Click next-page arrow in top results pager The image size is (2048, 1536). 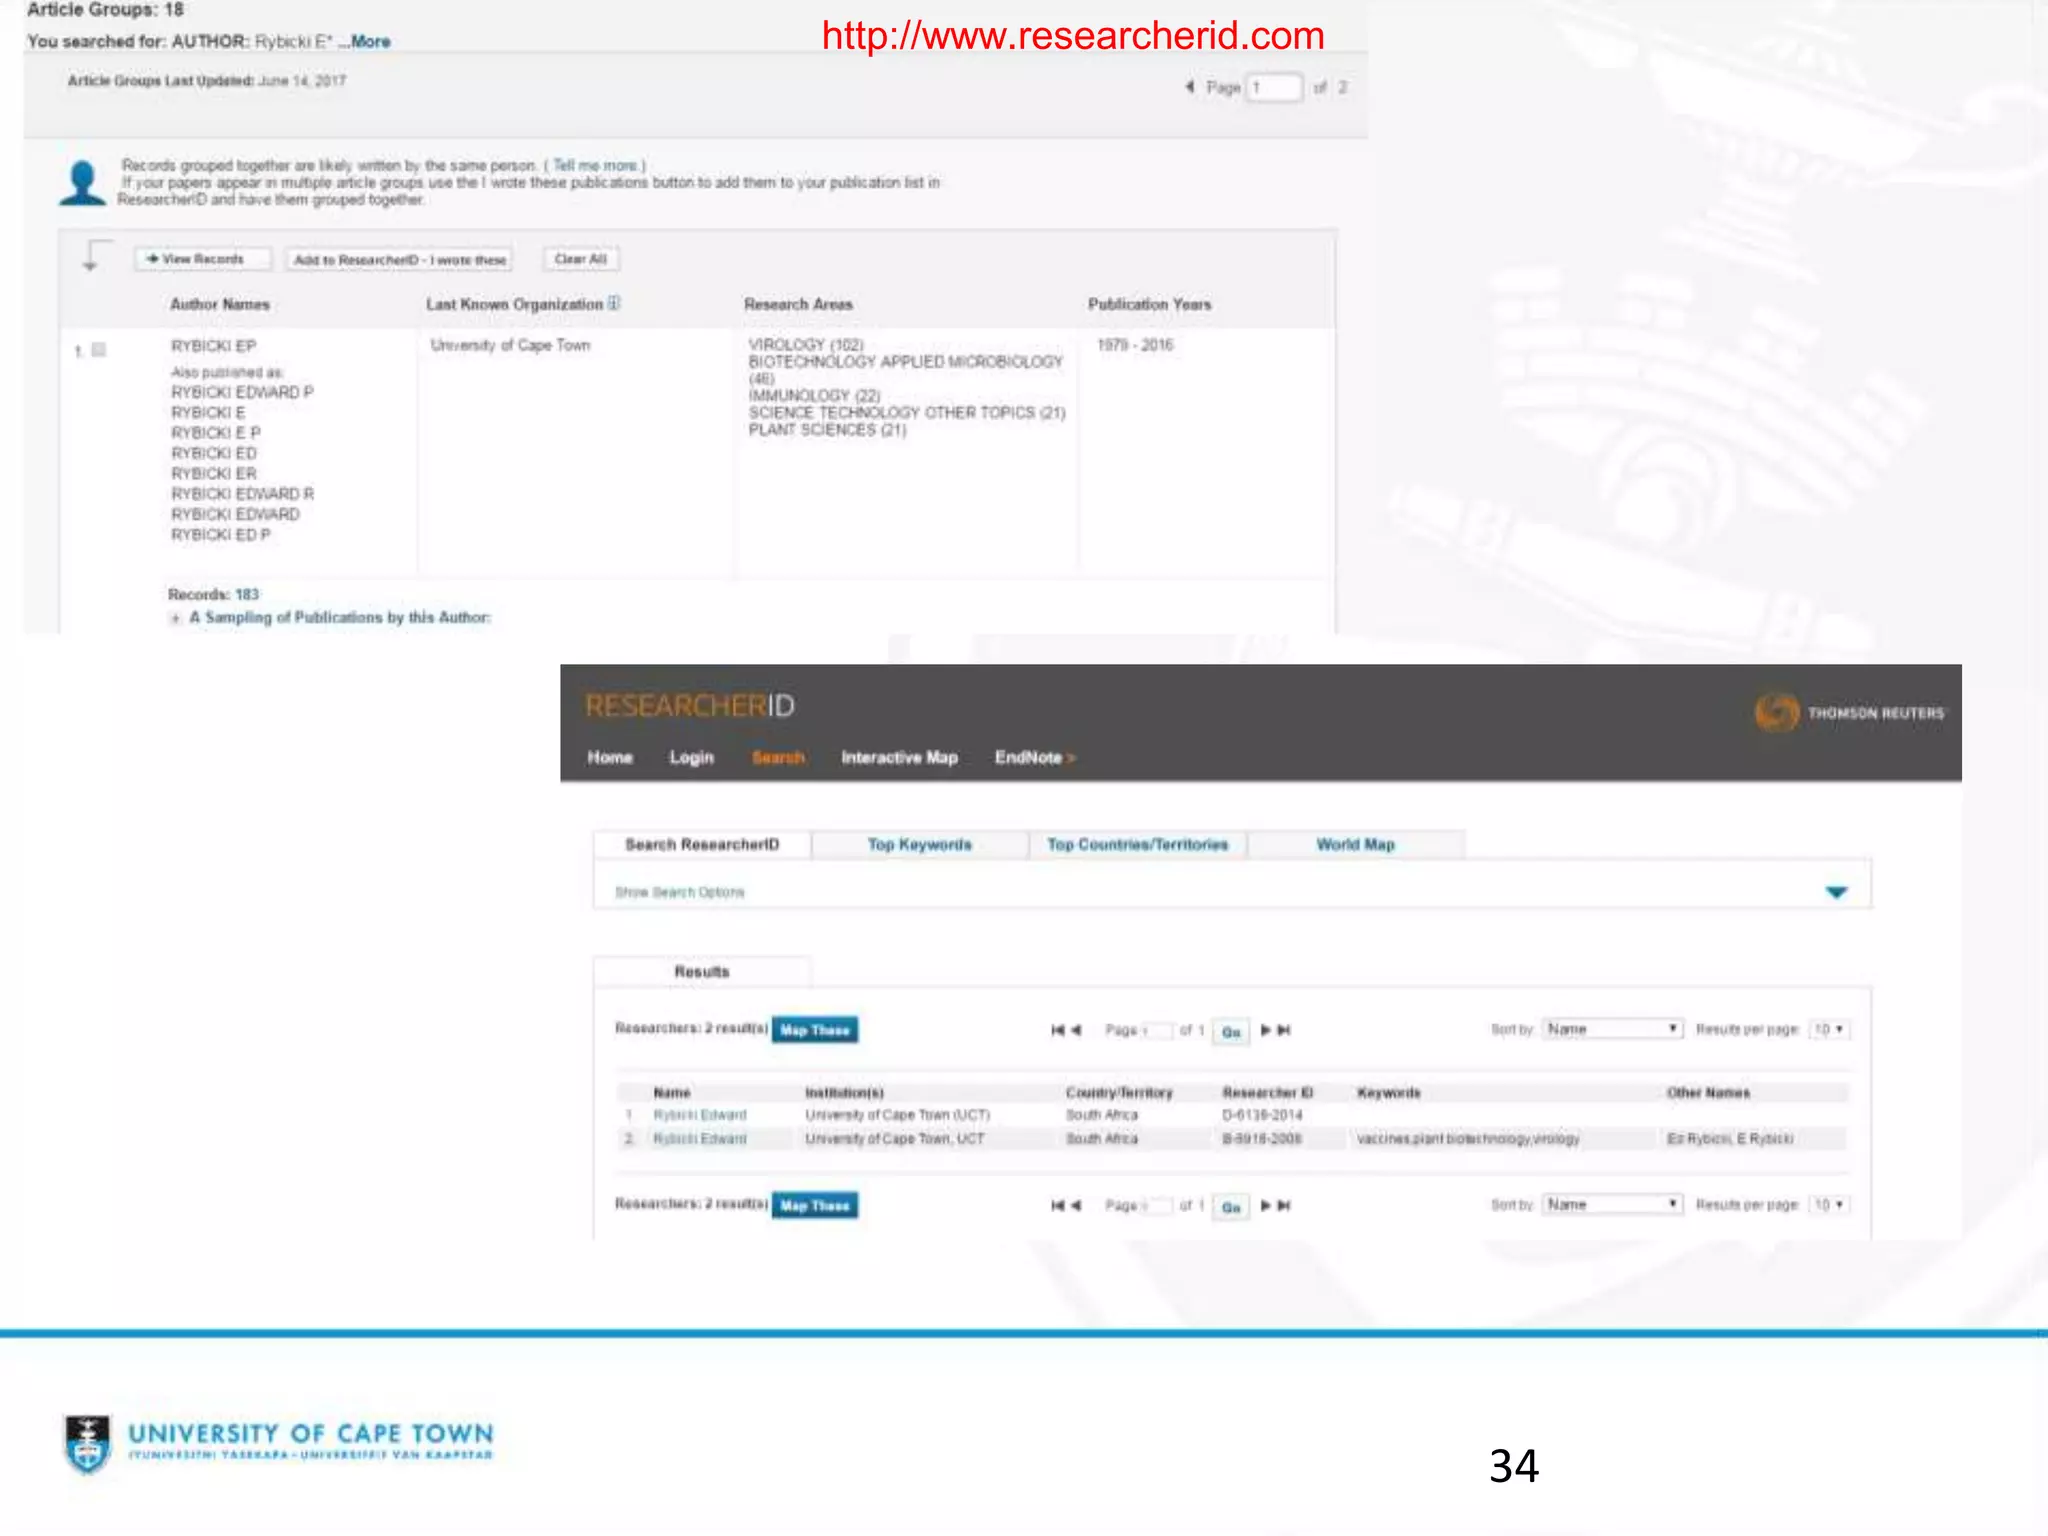pos(1266,1030)
